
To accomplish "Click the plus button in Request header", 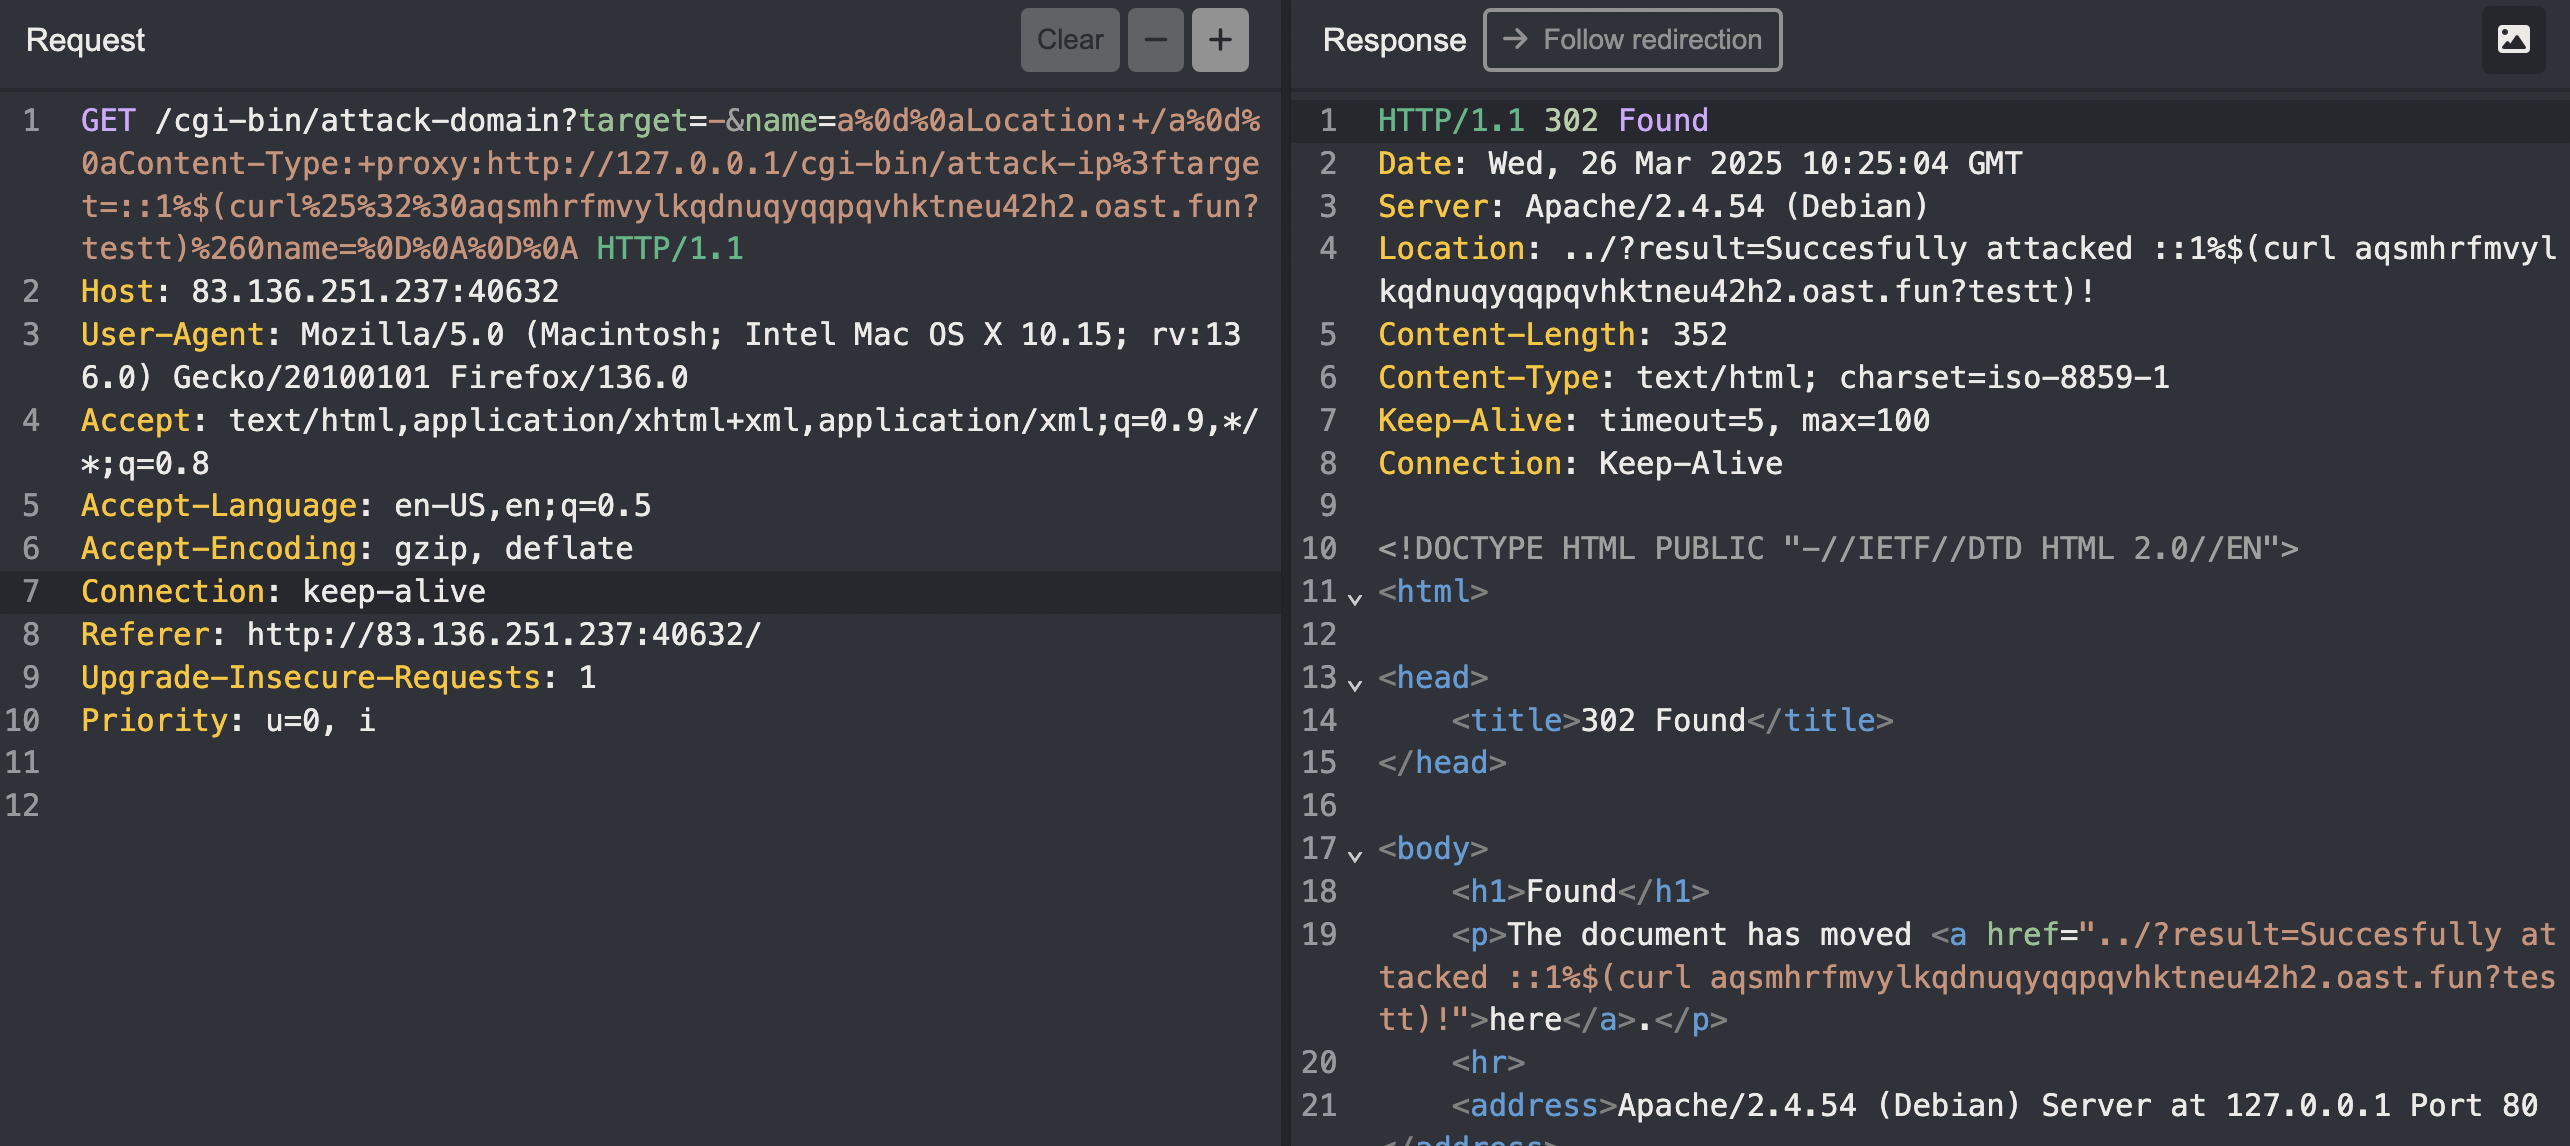I will [x=1219, y=40].
